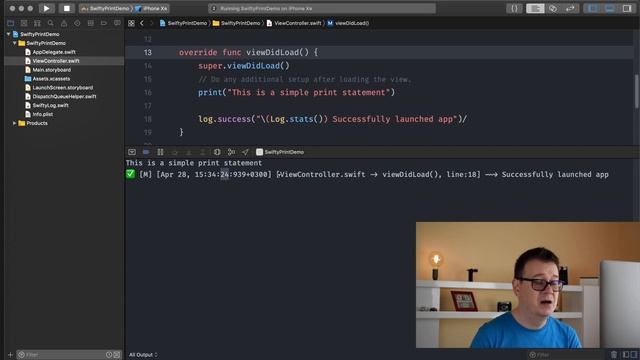
Task: Open the related items grid menu
Action: point(131,23)
